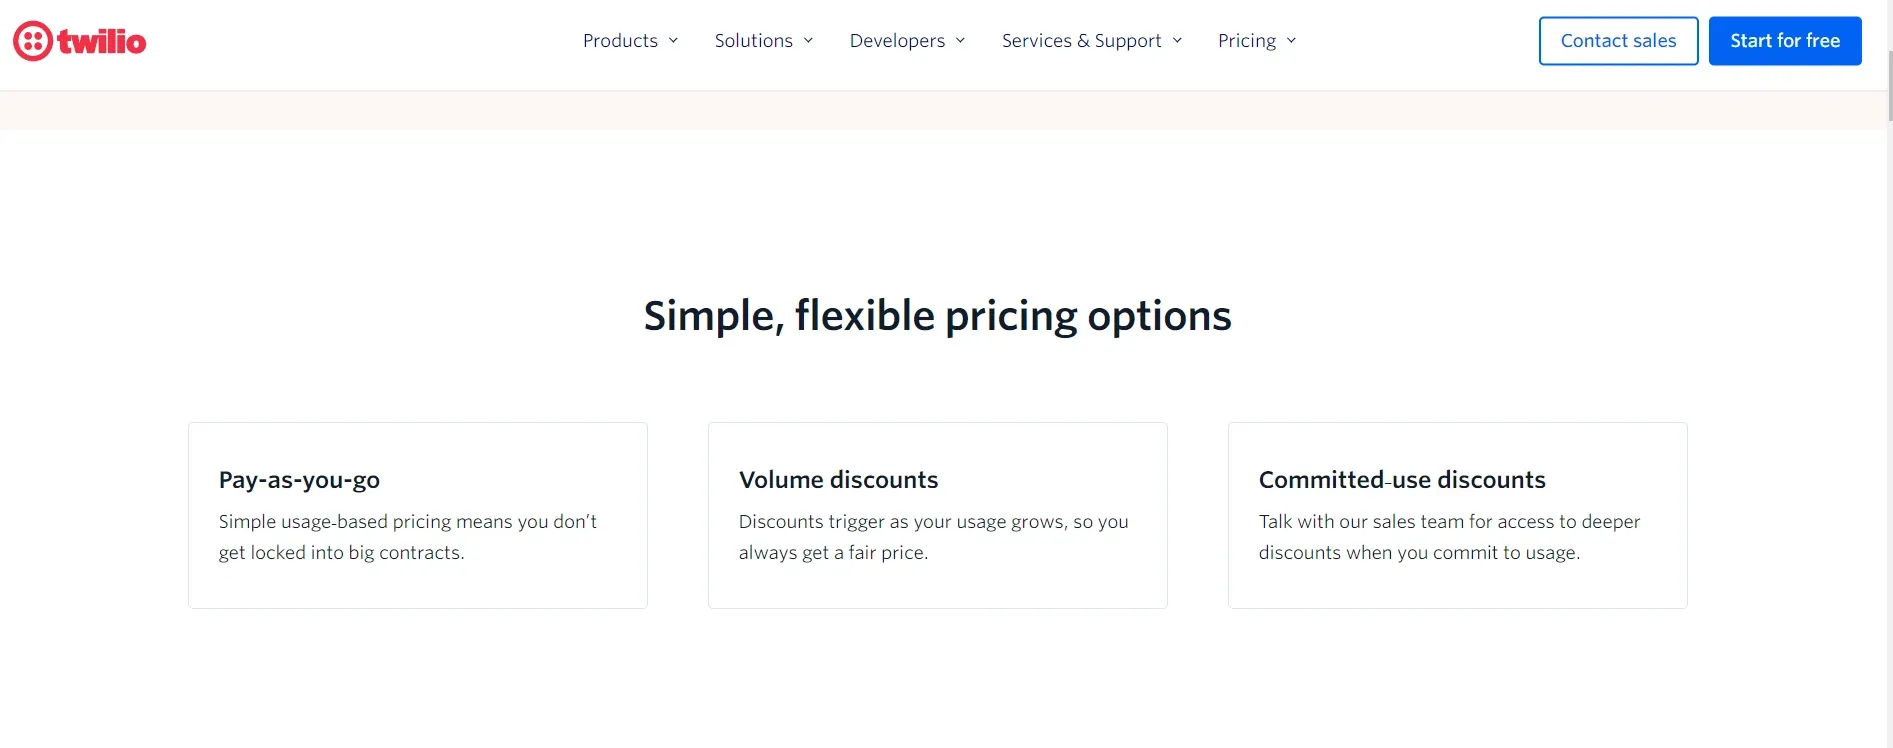This screenshot has height=748, width=1893.
Task: Select the Committed-use discounts card
Action: [x=1458, y=515]
